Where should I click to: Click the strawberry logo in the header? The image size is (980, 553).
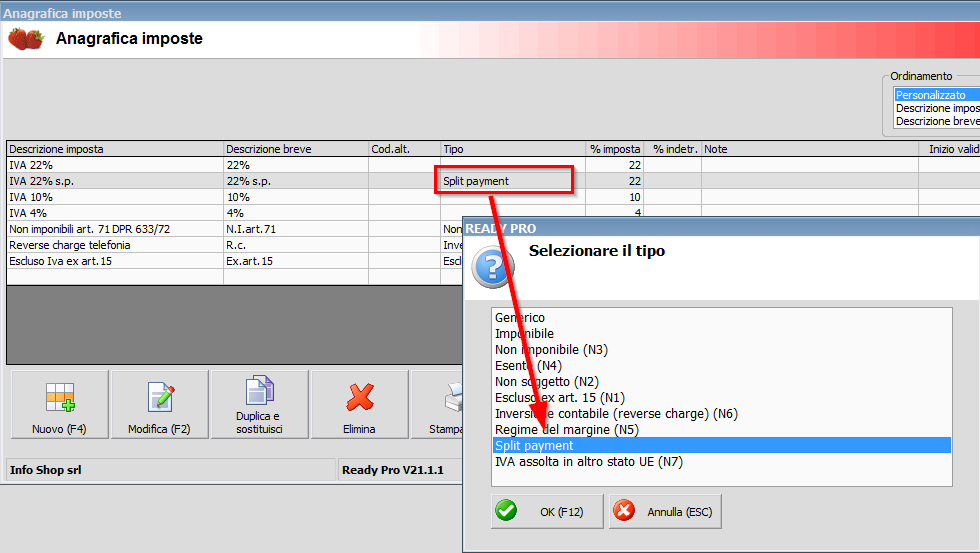pyautogui.click(x=26, y=39)
